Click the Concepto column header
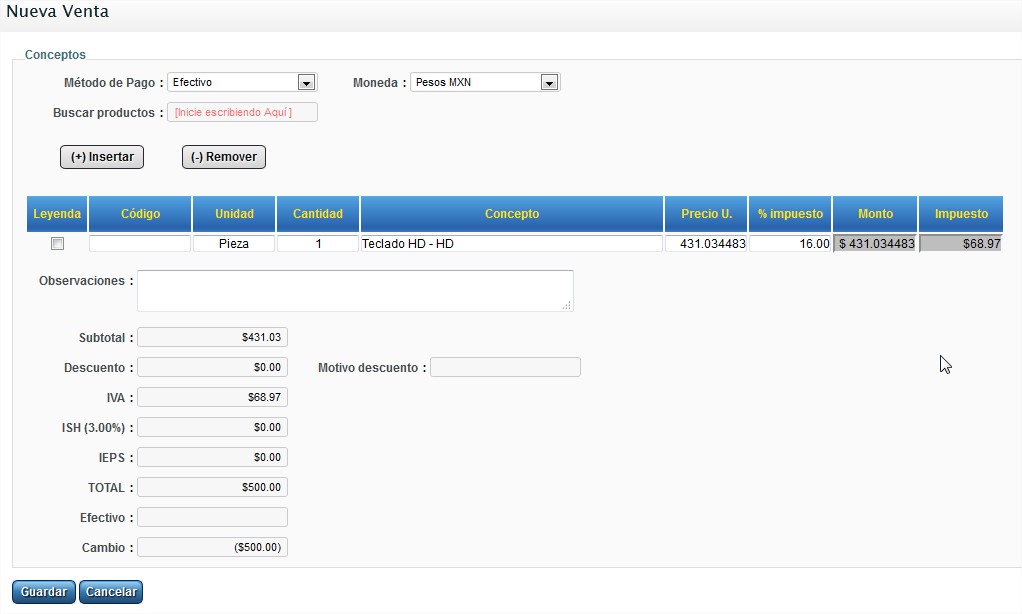The image size is (1022, 614). click(x=512, y=214)
